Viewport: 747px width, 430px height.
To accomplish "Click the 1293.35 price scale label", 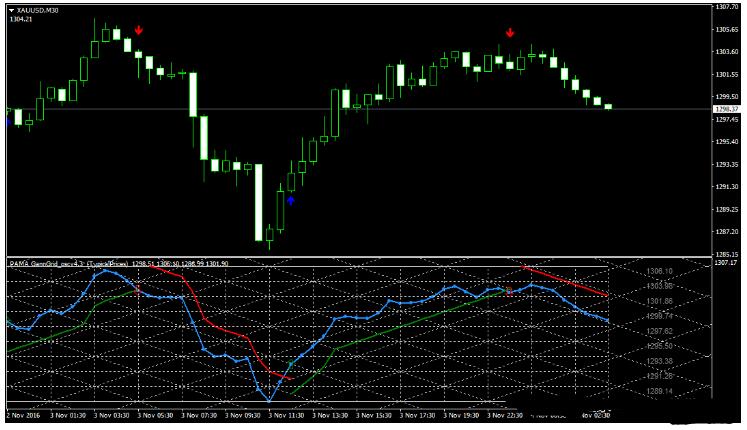I will [727, 164].
